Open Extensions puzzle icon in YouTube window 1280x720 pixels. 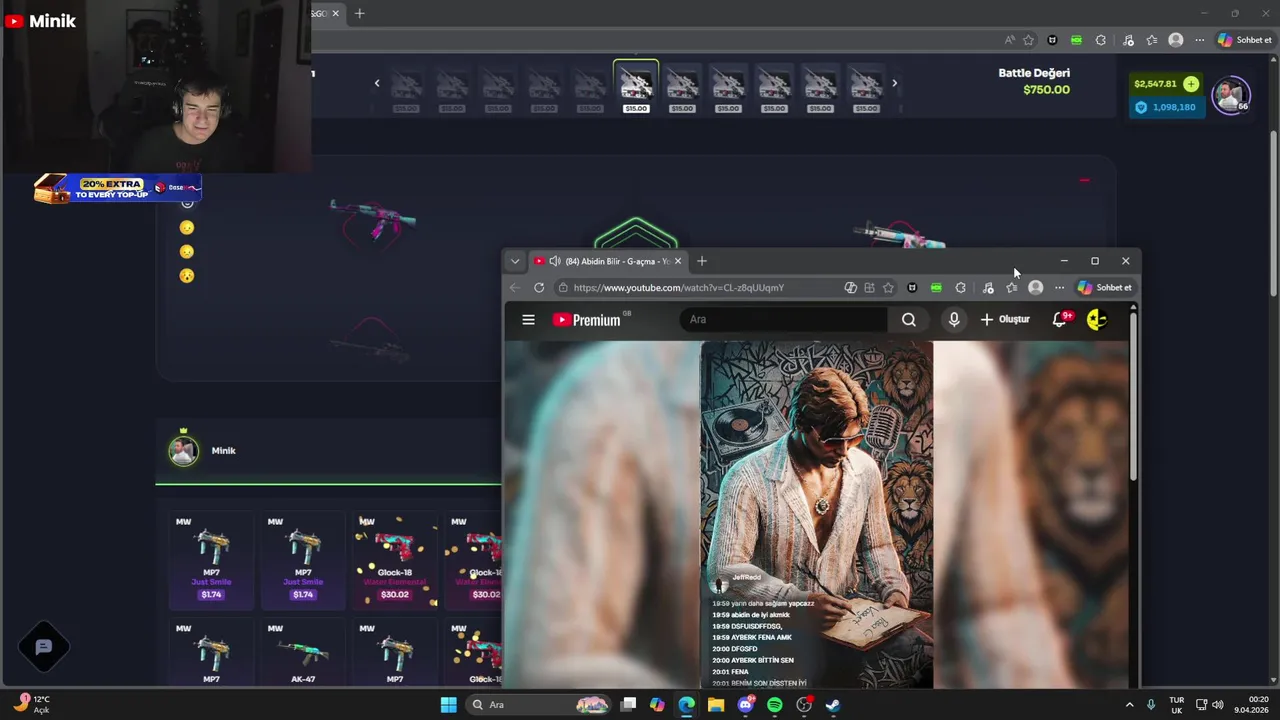(x=961, y=288)
